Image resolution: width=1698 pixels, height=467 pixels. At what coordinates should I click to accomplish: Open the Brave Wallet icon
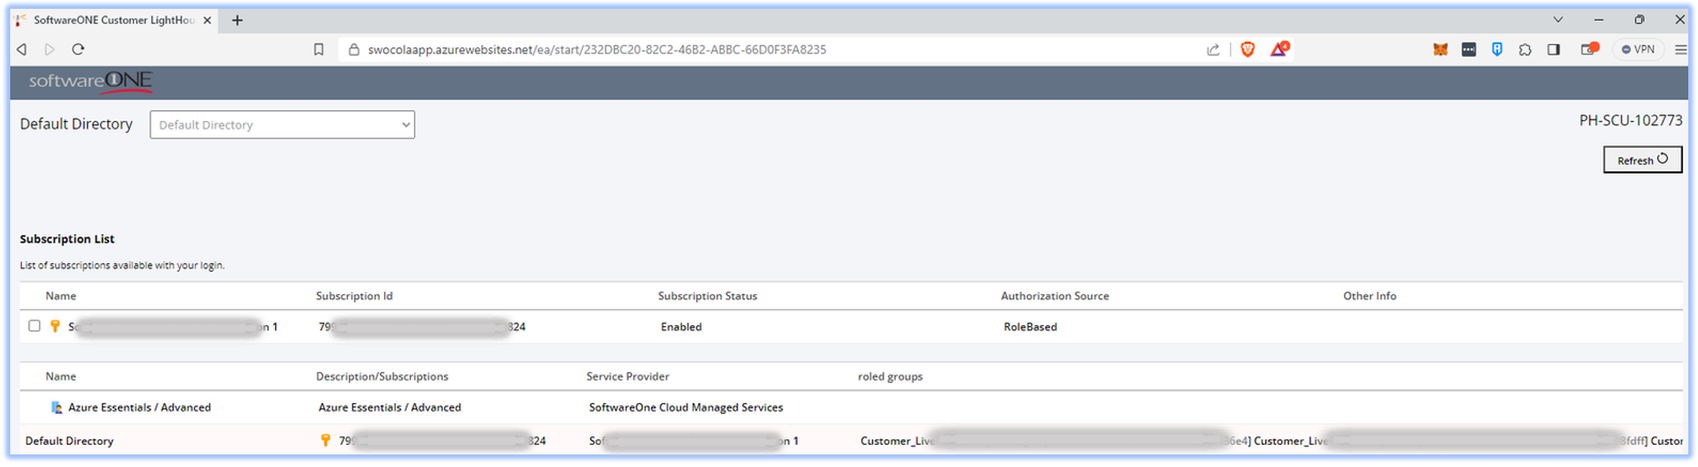(x=1588, y=49)
